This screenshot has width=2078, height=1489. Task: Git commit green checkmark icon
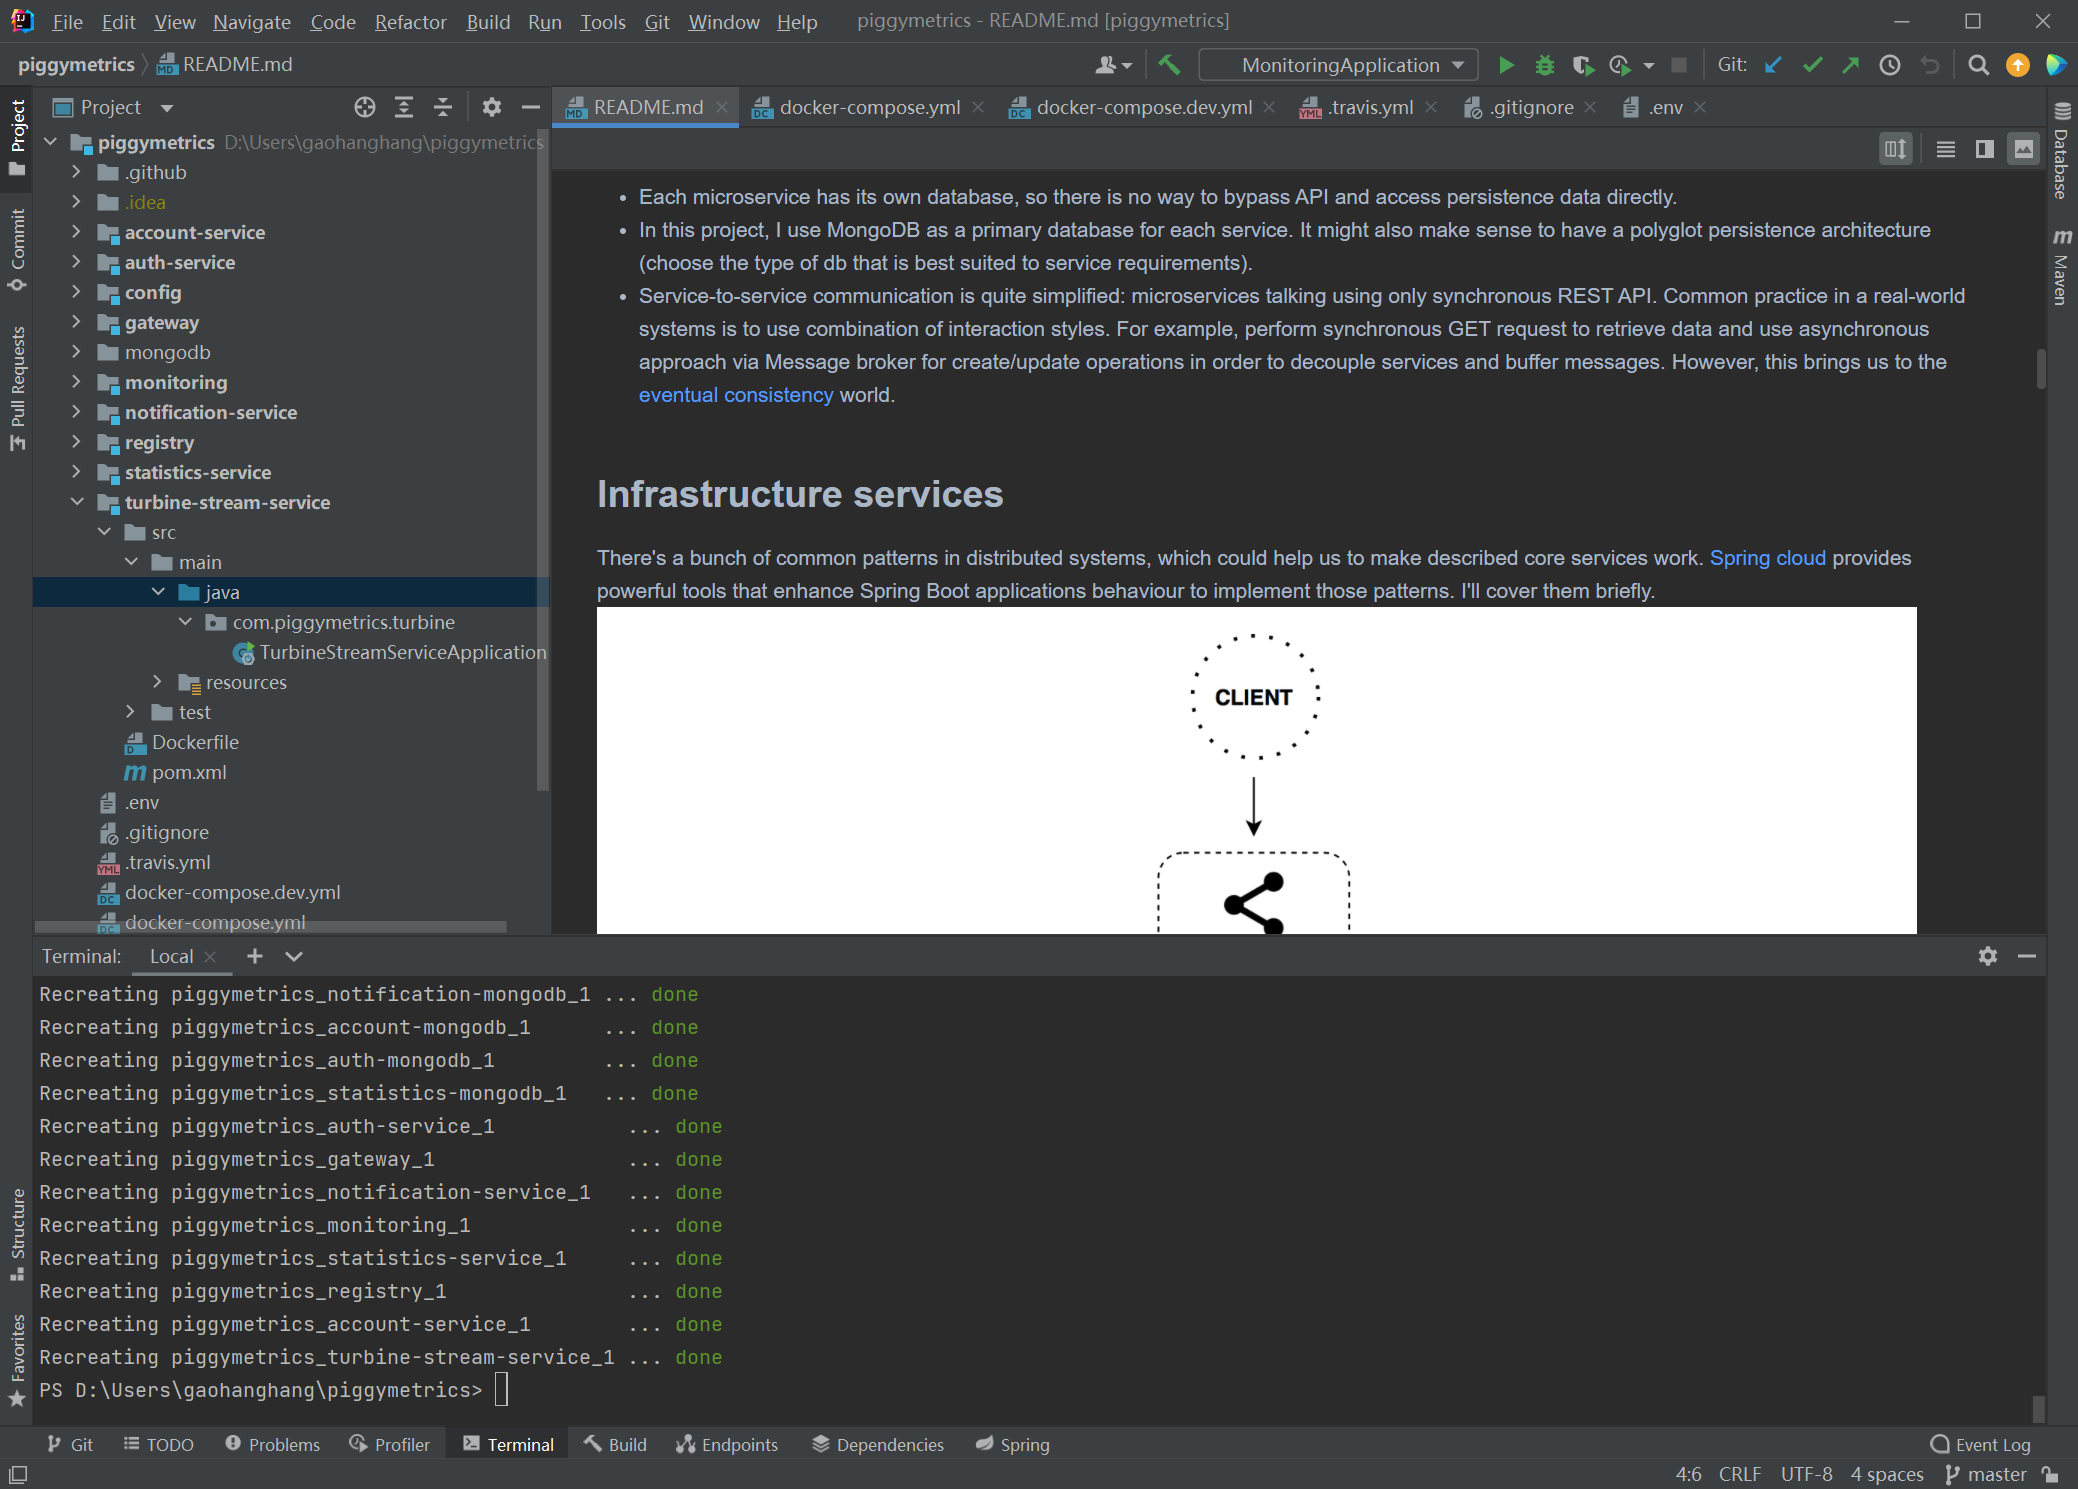(1812, 65)
